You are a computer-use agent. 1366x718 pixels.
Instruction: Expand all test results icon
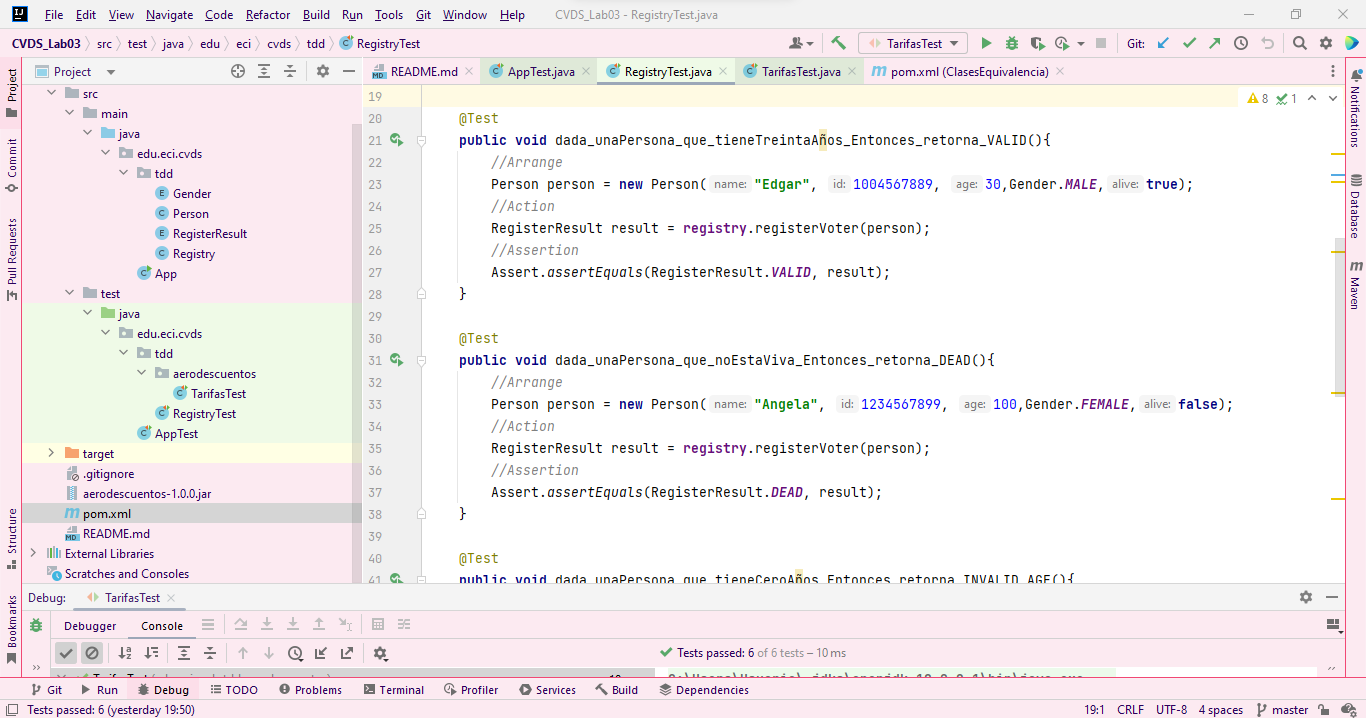[x=184, y=653]
